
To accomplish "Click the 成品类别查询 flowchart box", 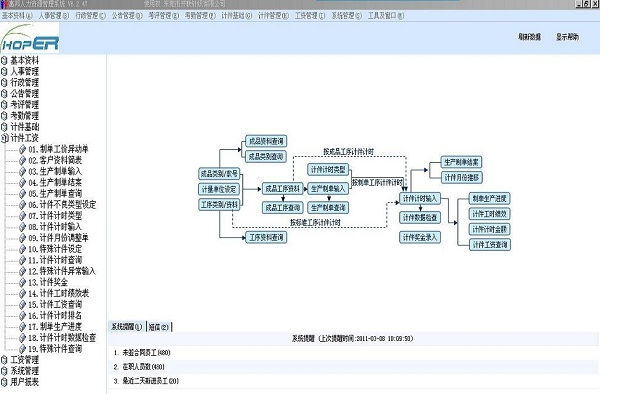I will pyautogui.click(x=266, y=156).
